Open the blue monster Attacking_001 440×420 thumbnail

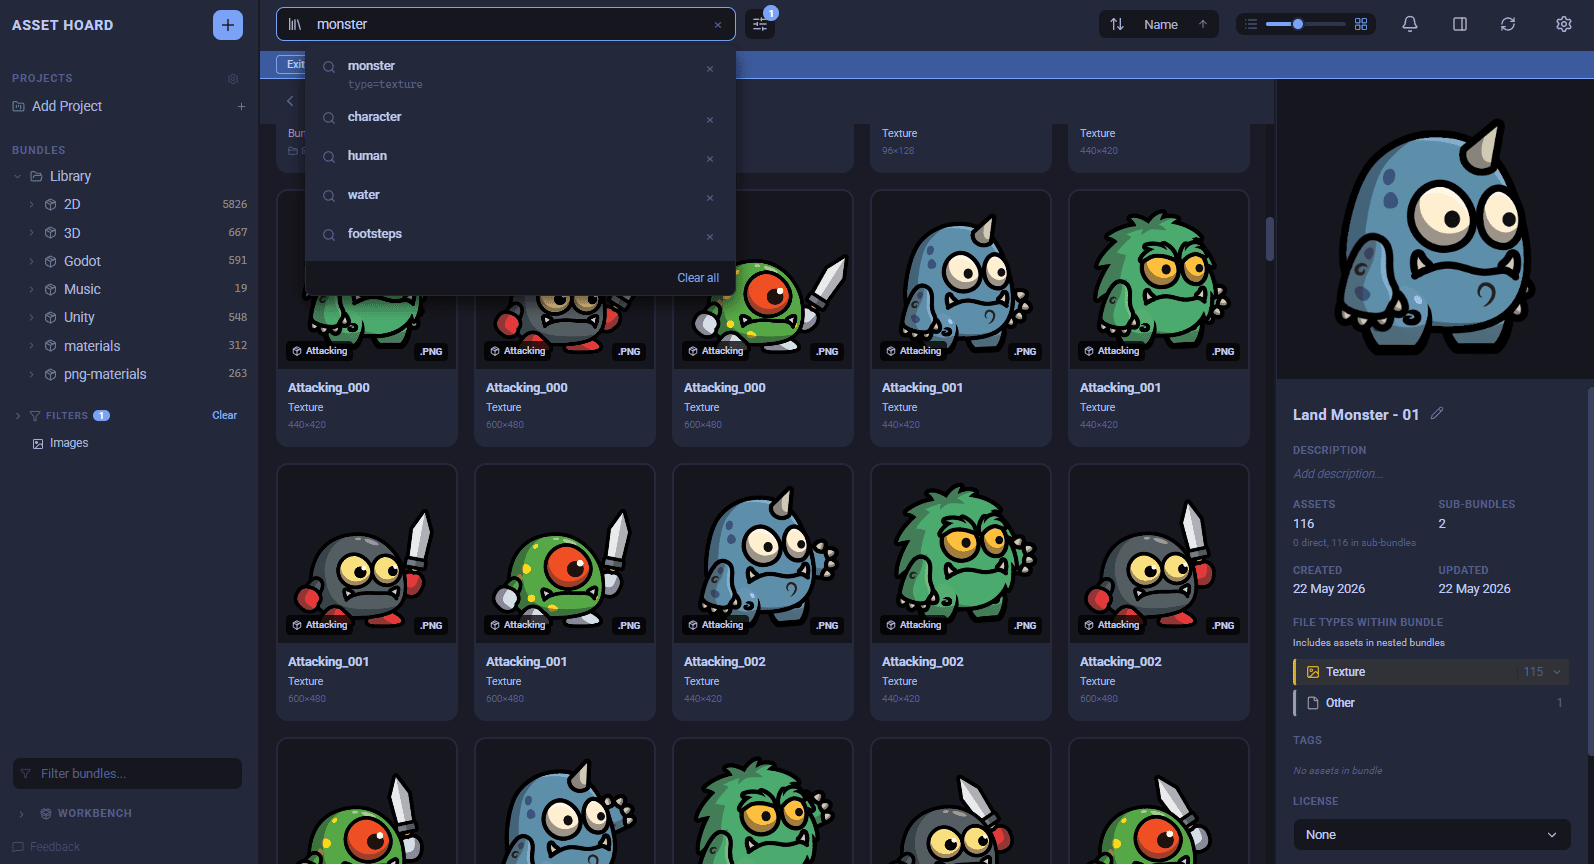(x=961, y=280)
